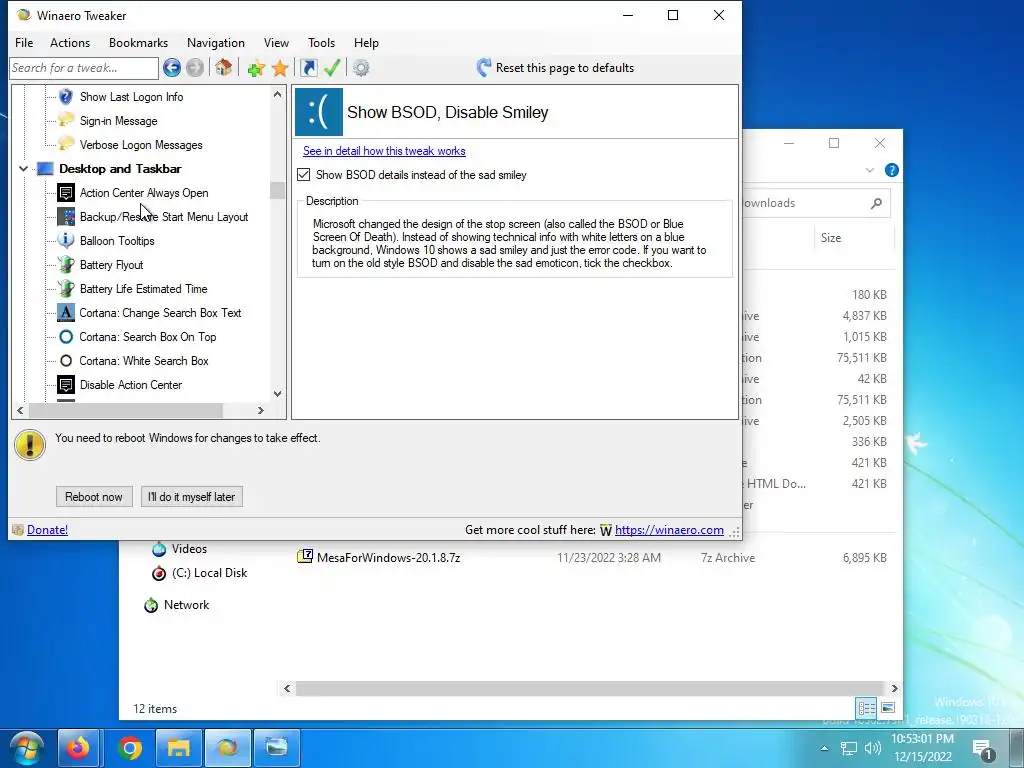This screenshot has height=768, width=1024.
Task: Open the Start menu orb
Action: [x=27, y=748]
